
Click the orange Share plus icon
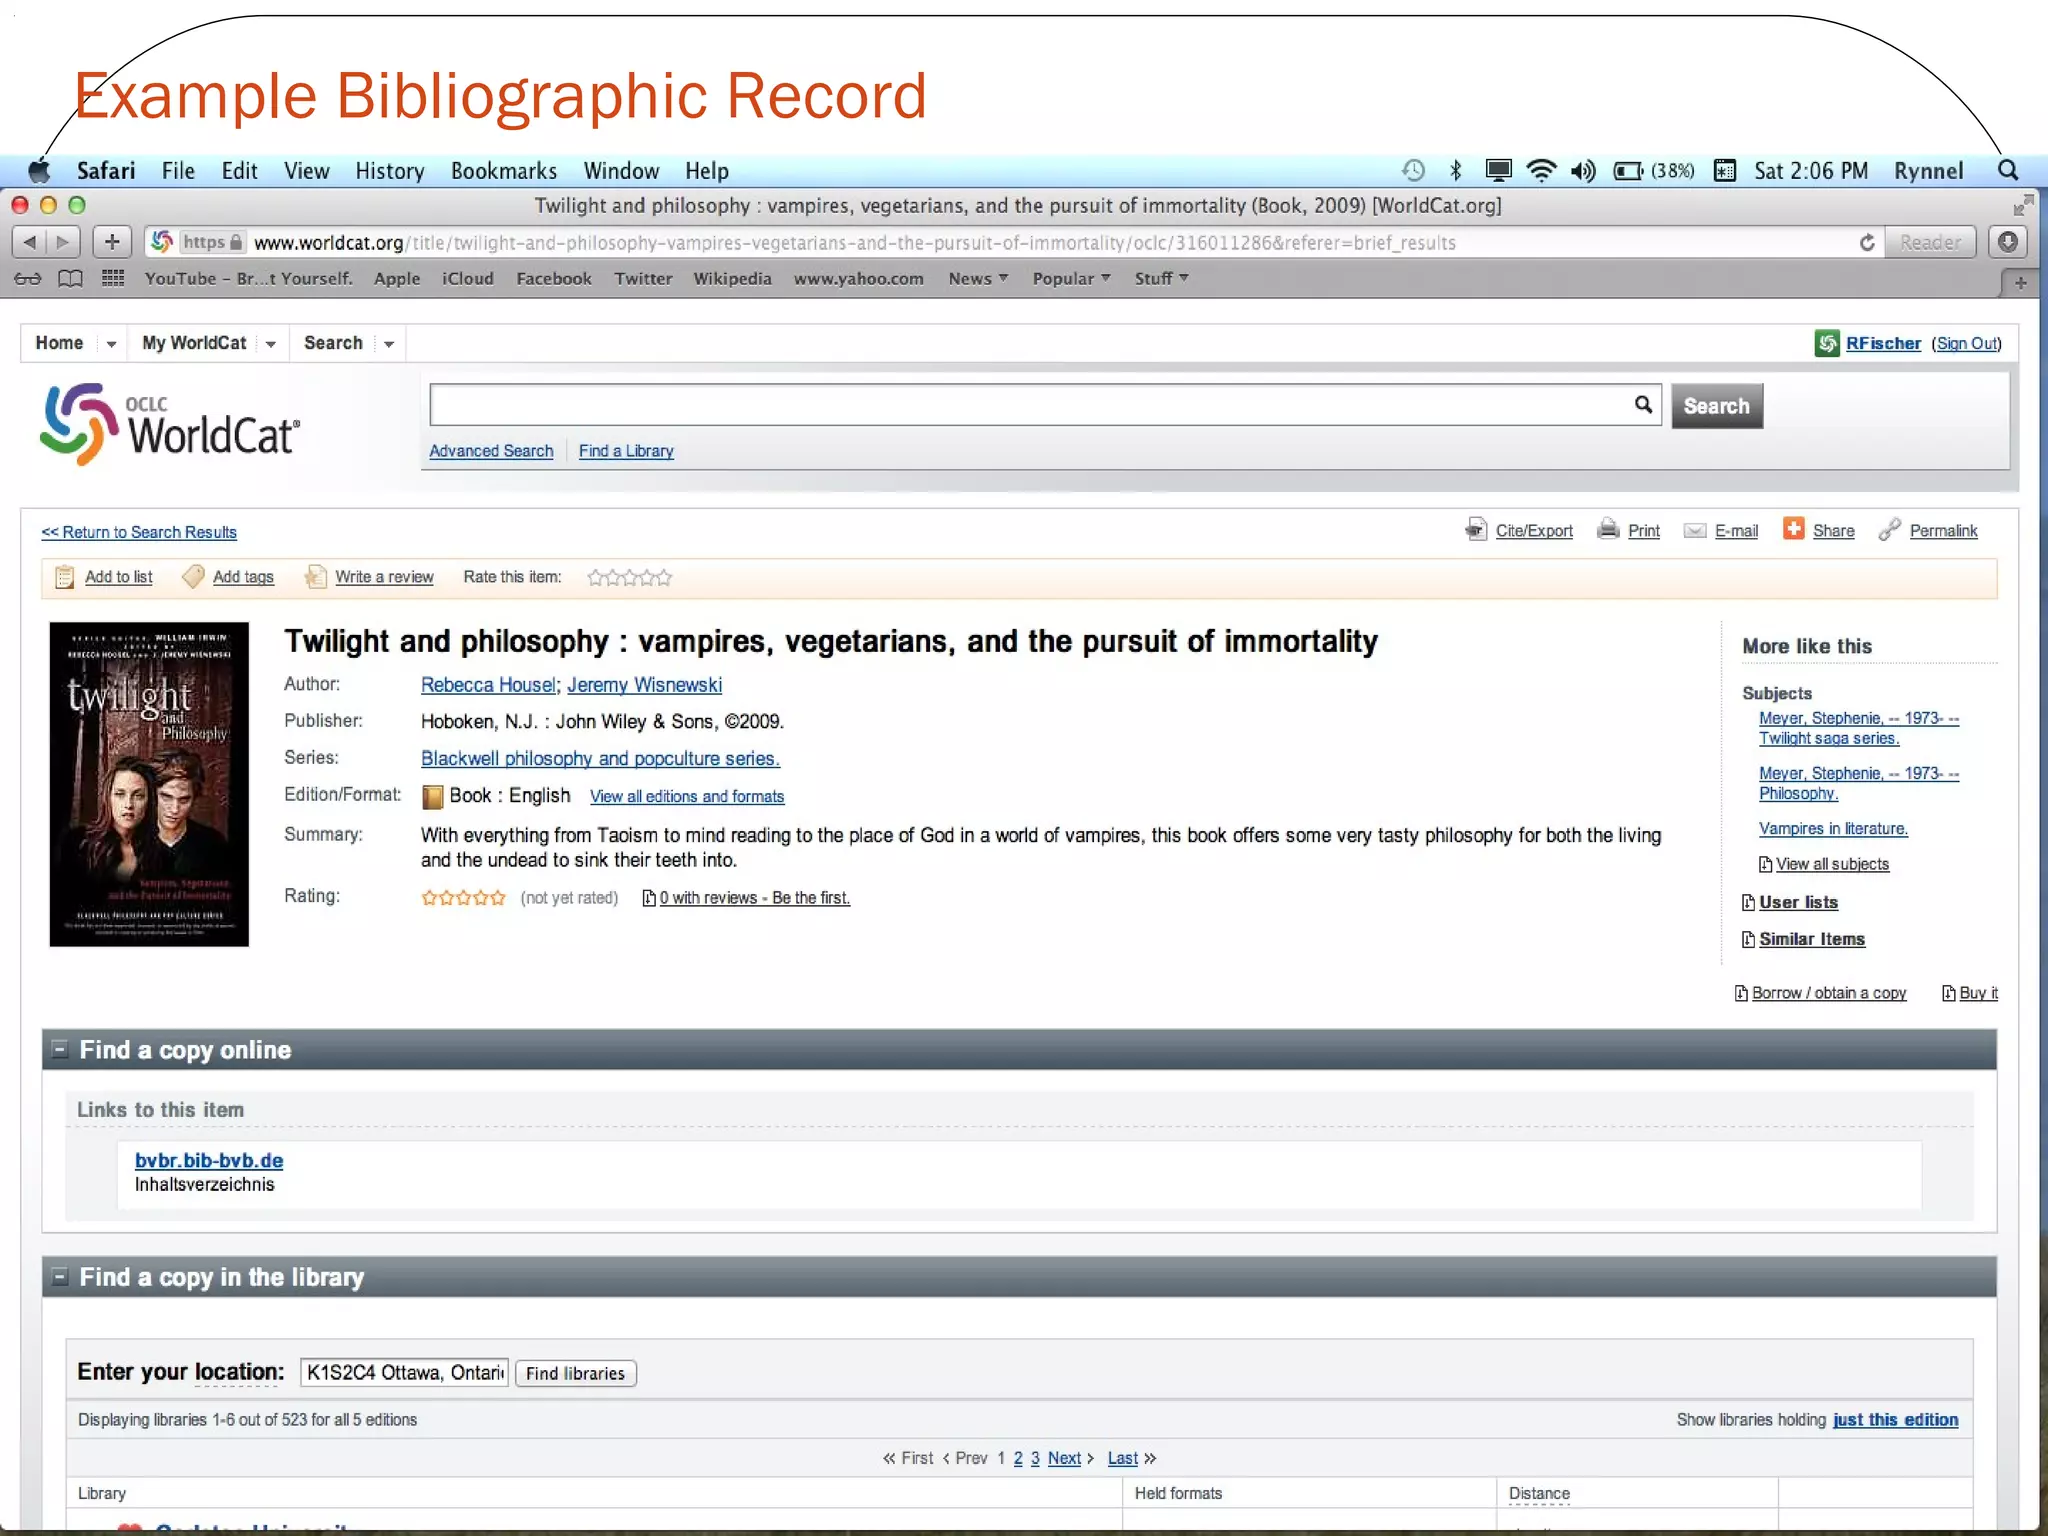click(x=1794, y=529)
